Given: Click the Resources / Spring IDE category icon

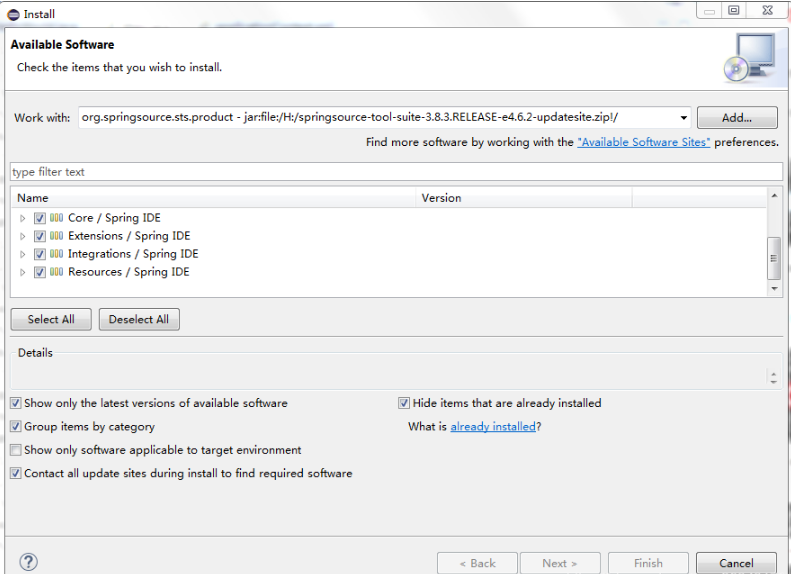Looking at the screenshot, I should (x=57, y=272).
